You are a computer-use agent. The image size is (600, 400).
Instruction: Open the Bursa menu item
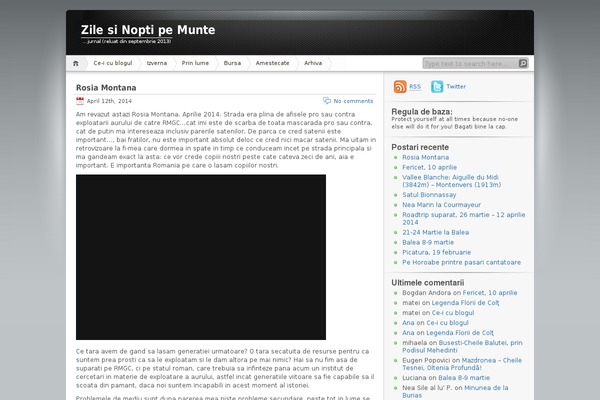(232, 63)
